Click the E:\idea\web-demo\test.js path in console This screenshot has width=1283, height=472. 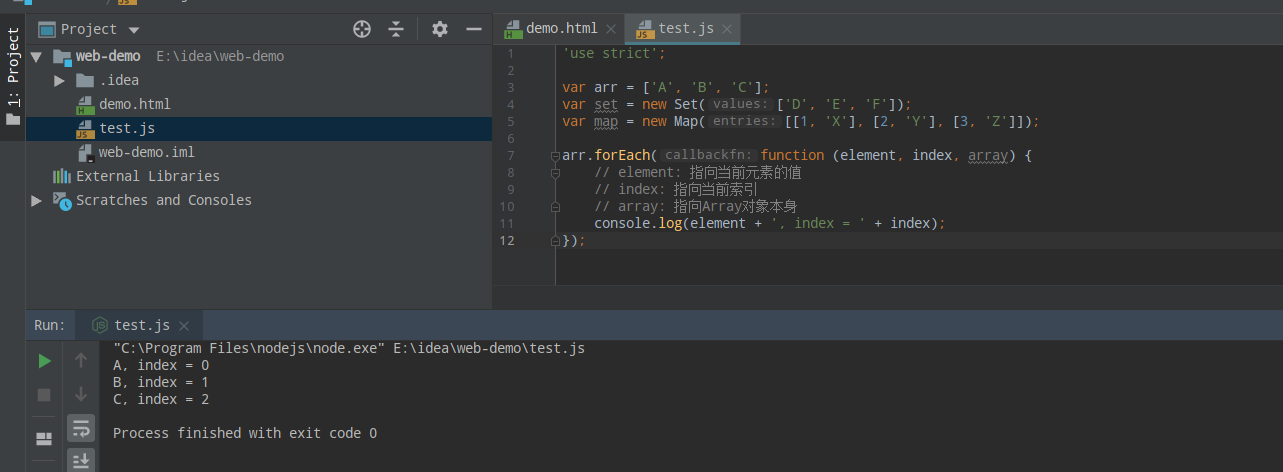[x=489, y=348]
